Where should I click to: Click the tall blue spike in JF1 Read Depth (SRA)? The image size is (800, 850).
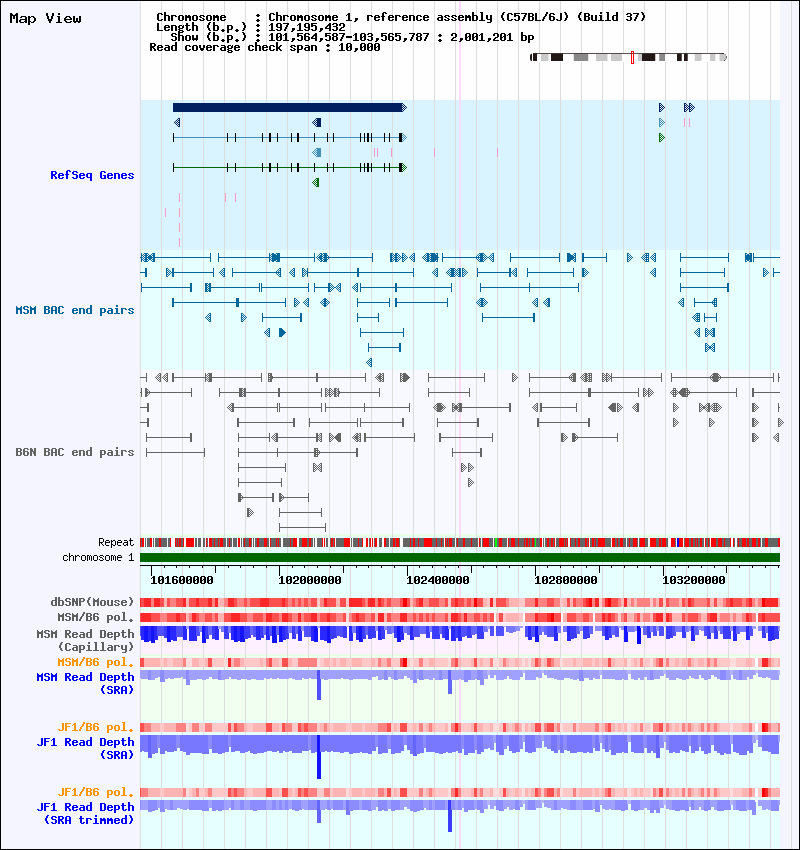(x=319, y=757)
